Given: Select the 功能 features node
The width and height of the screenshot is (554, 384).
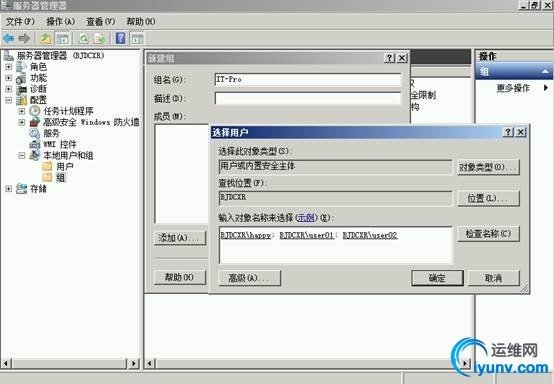Looking at the screenshot, I should pos(38,78).
